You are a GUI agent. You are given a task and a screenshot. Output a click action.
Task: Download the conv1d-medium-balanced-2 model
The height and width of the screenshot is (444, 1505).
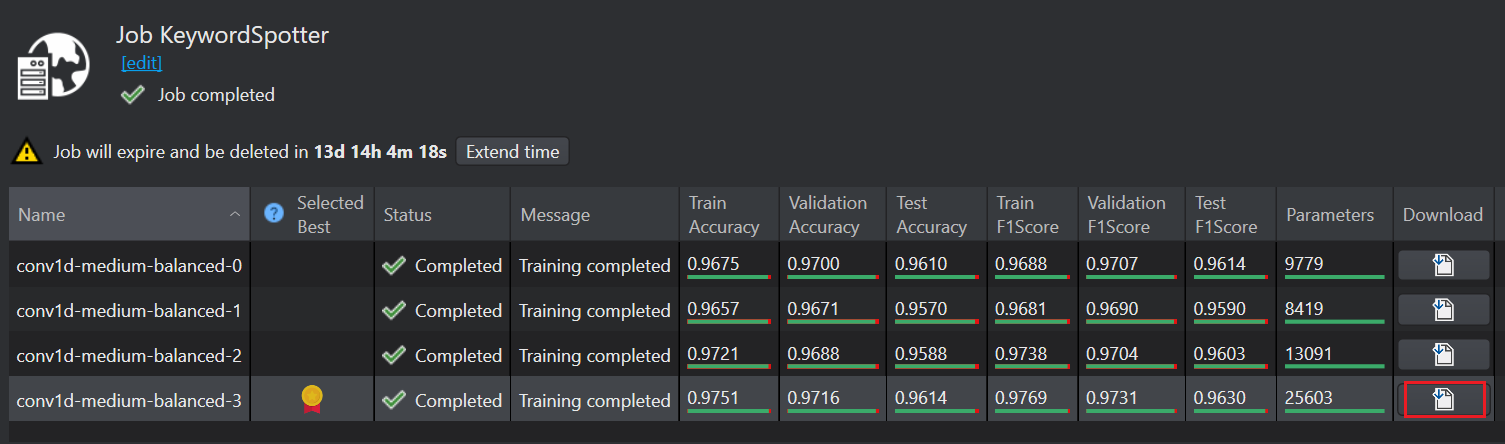[1443, 355]
